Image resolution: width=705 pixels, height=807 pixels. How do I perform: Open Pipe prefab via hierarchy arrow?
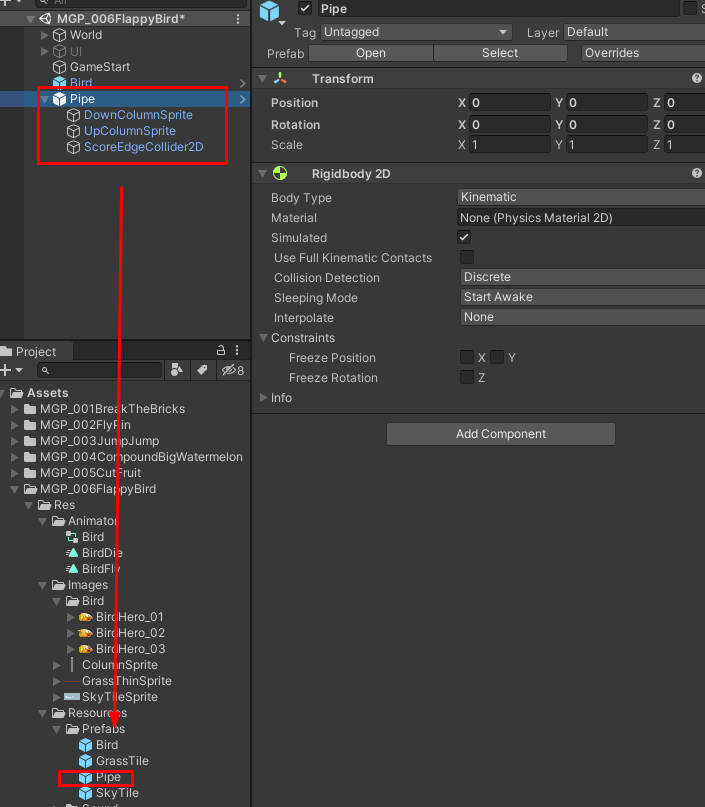(242, 99)
